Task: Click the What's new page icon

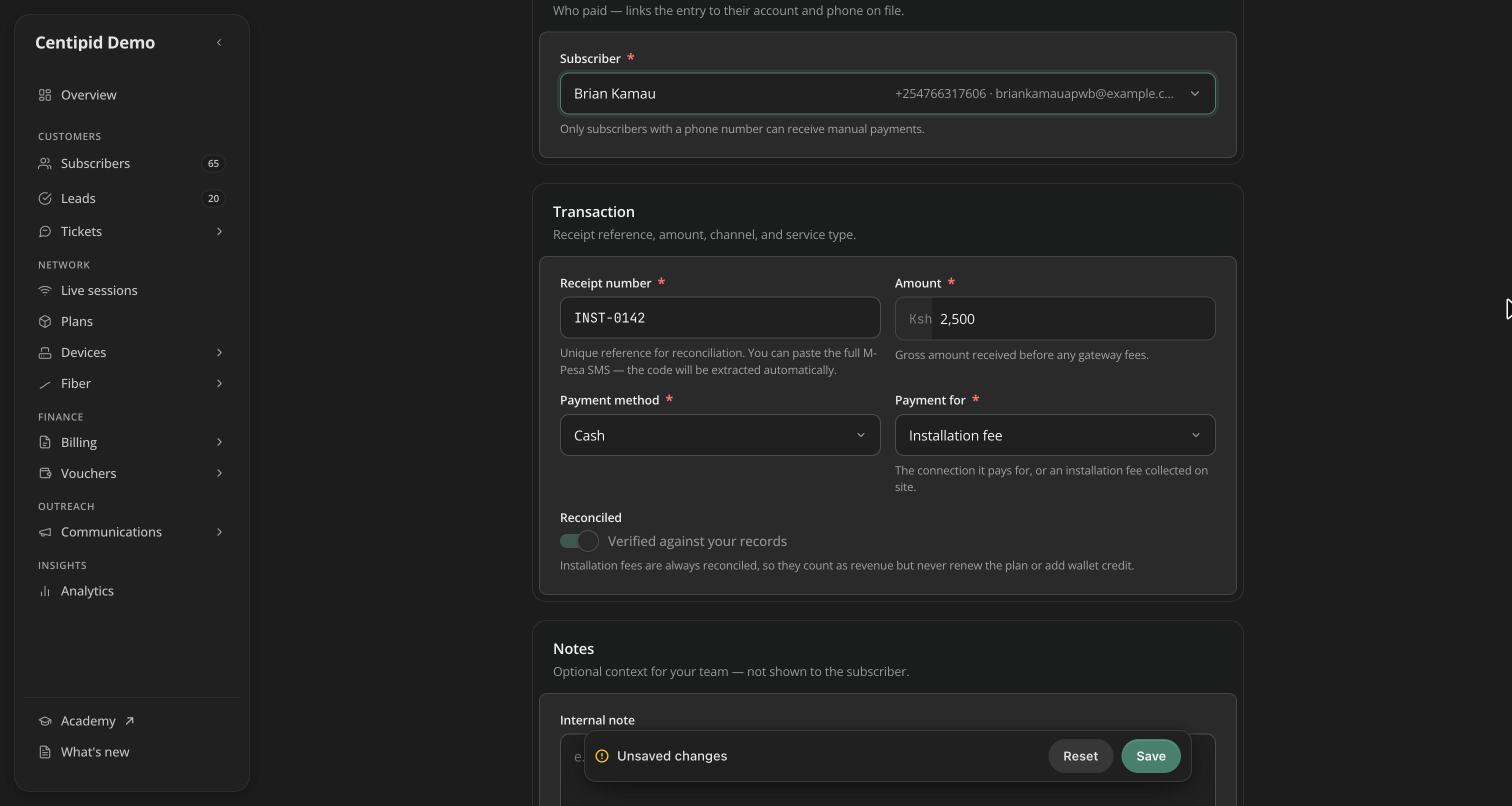Action: tap(45, 752)
